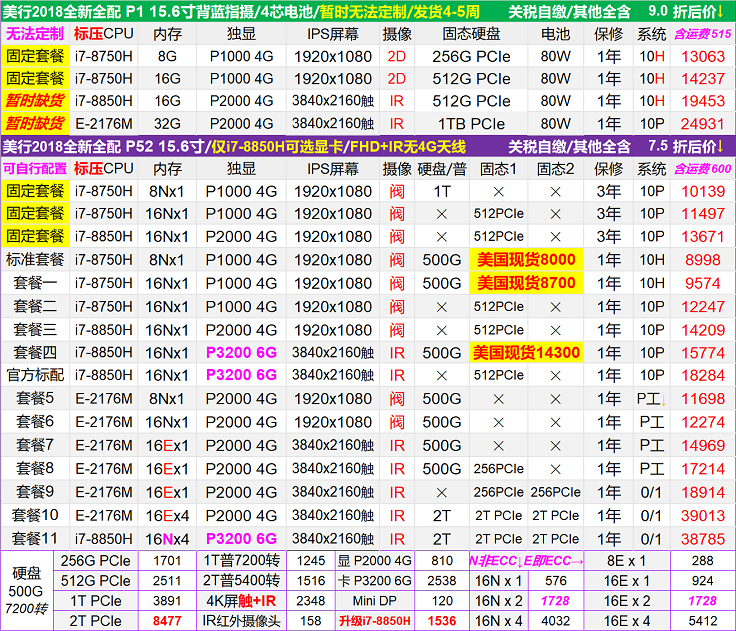This screenshot has height=631, width=736.
Task: Click the price 8998
Action: click(703, 260)
